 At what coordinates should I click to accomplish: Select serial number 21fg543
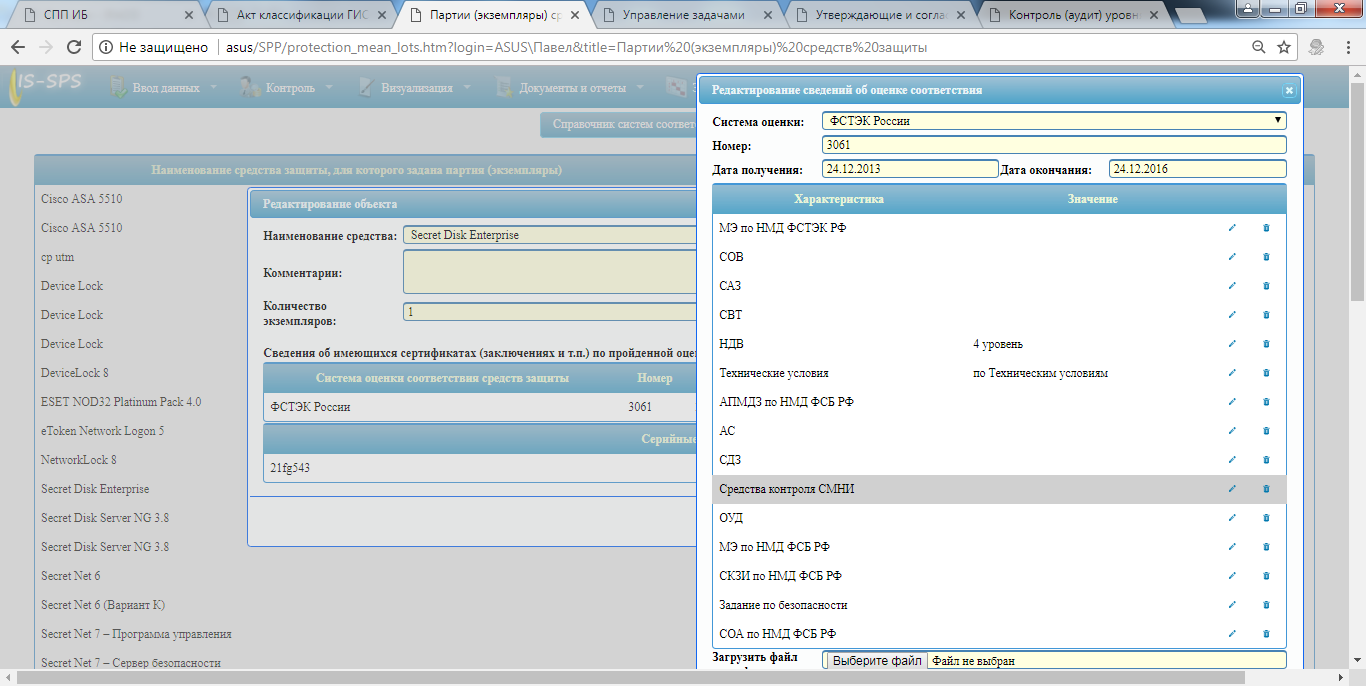click(481, 467)
